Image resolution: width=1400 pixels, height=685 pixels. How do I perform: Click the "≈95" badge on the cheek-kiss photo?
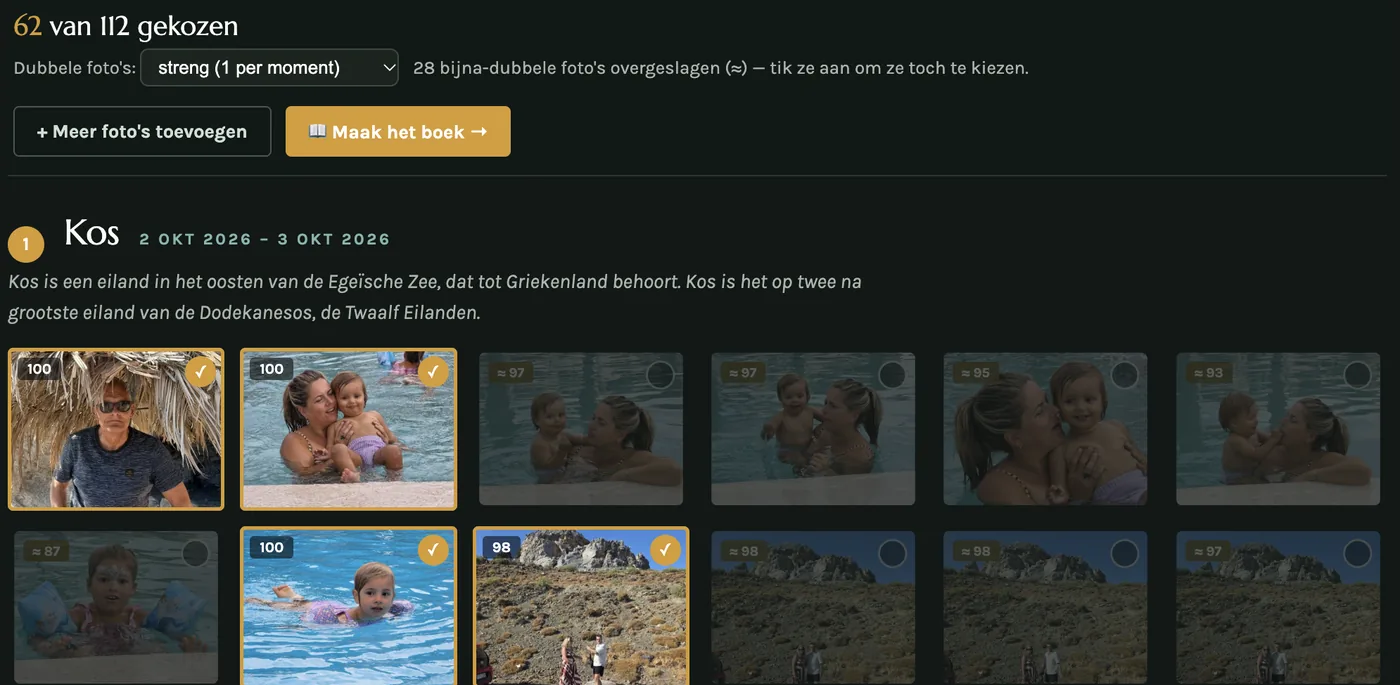click(974, 373)
